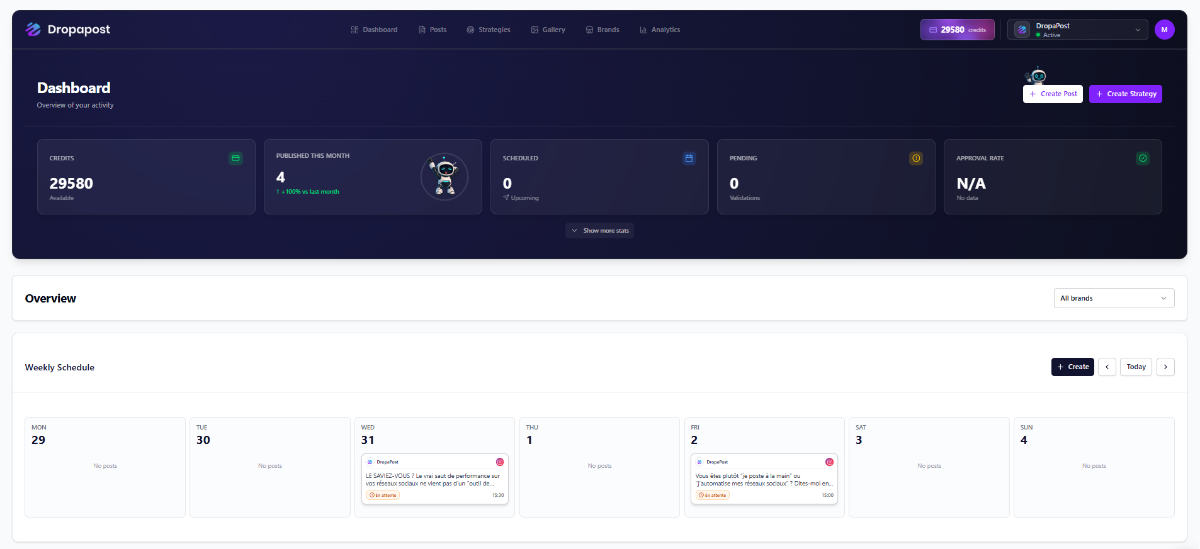Click the calendar icon in Scheduled tile
The height and width of the screenshot is (549, 1200).
[689, 158]
